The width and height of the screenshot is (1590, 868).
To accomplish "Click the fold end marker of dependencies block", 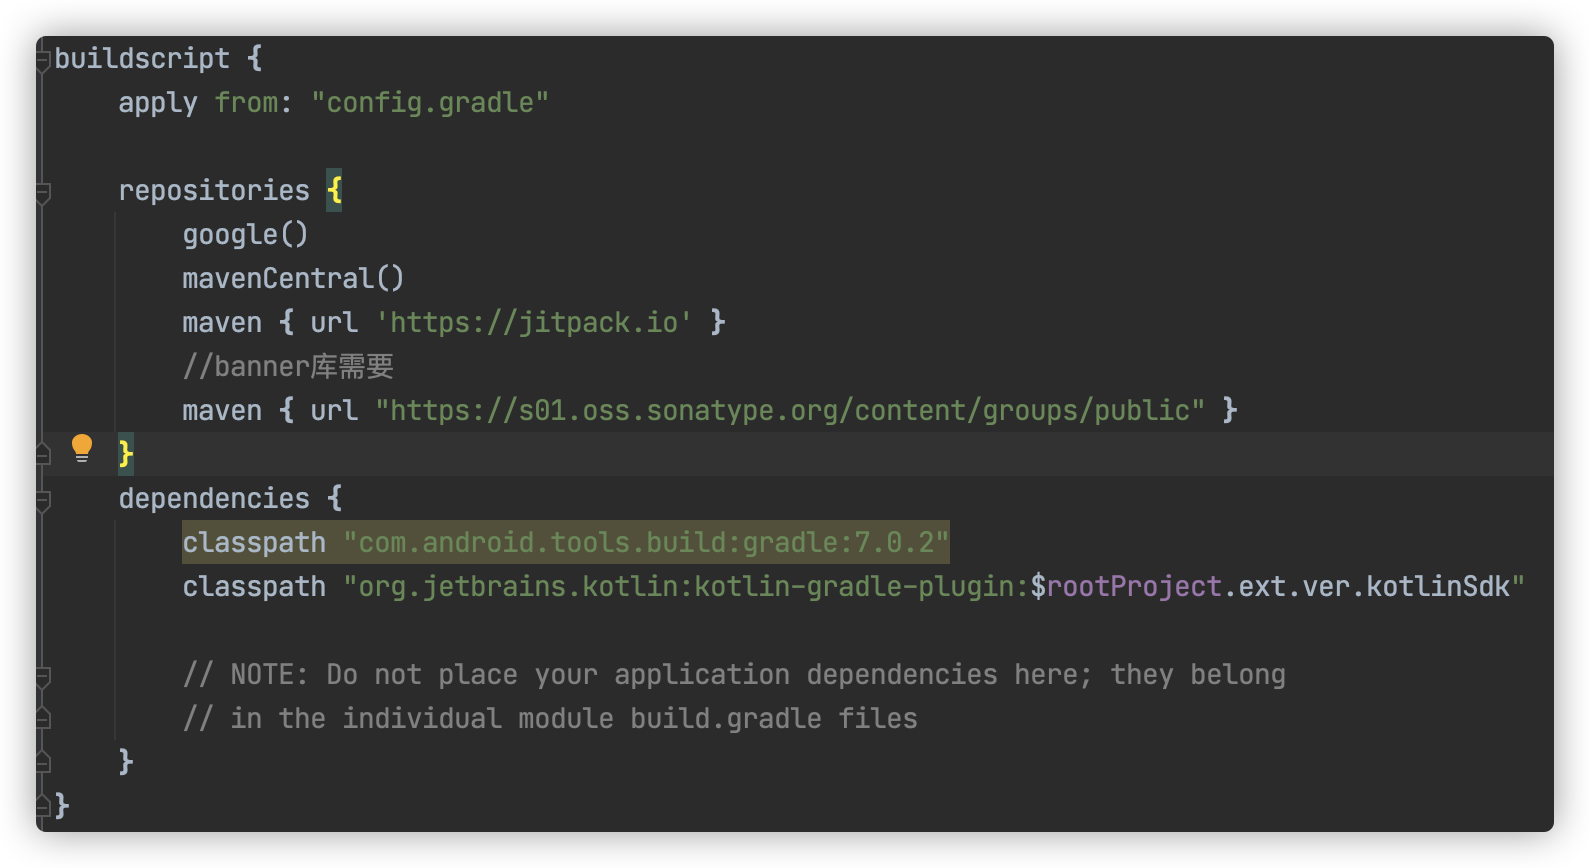I will pyautogui.click(x=43, y=763).
